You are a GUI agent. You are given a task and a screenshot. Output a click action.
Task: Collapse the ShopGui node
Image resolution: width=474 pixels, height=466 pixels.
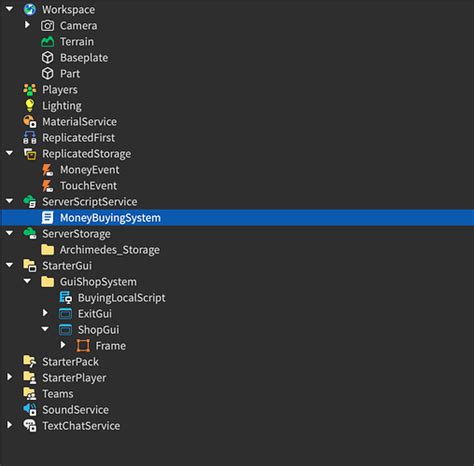[45, 329]
